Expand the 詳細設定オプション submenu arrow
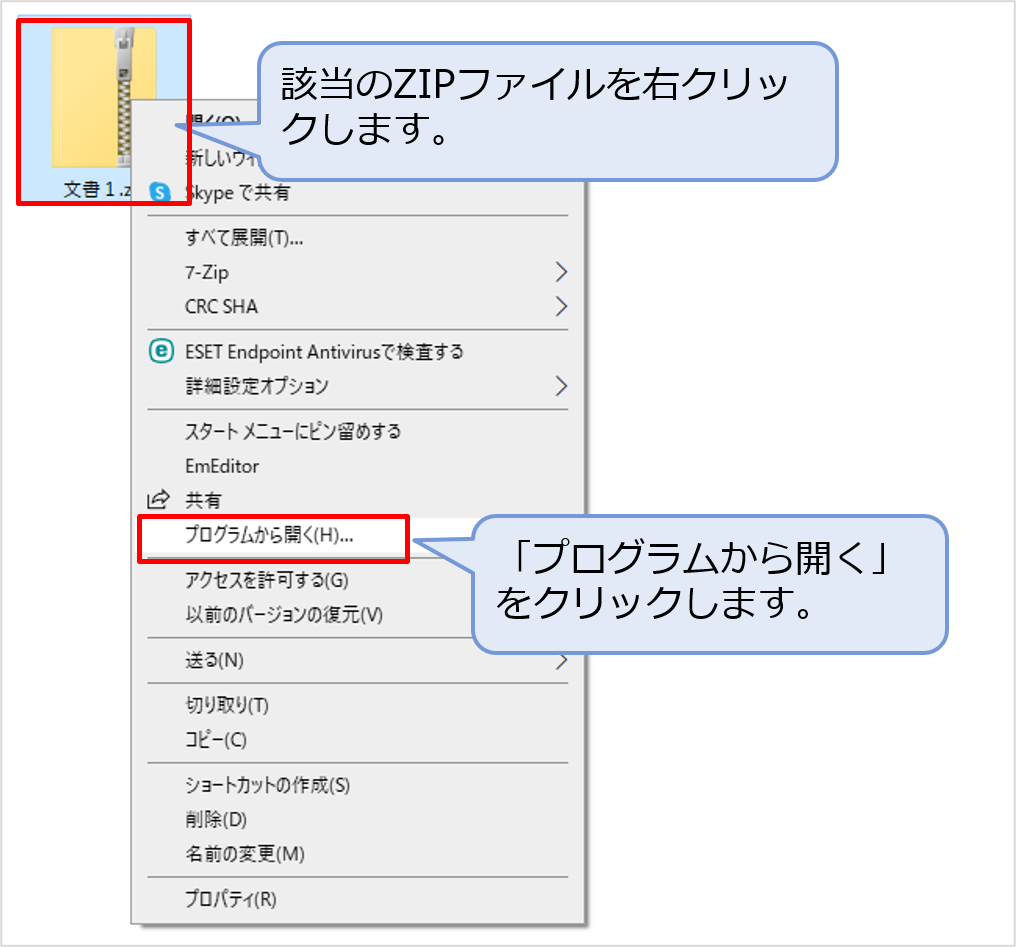 pos(561,386)
